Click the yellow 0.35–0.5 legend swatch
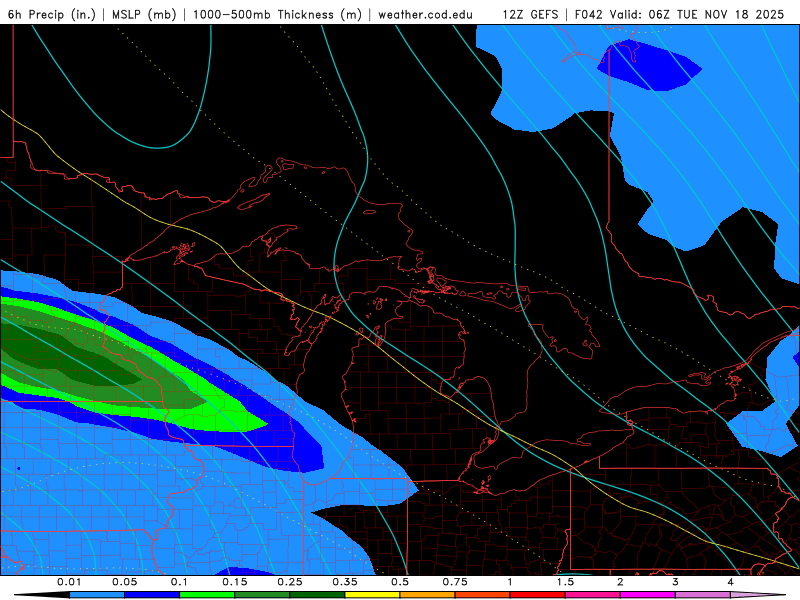 pyautogui.click(x=372, y=595)
